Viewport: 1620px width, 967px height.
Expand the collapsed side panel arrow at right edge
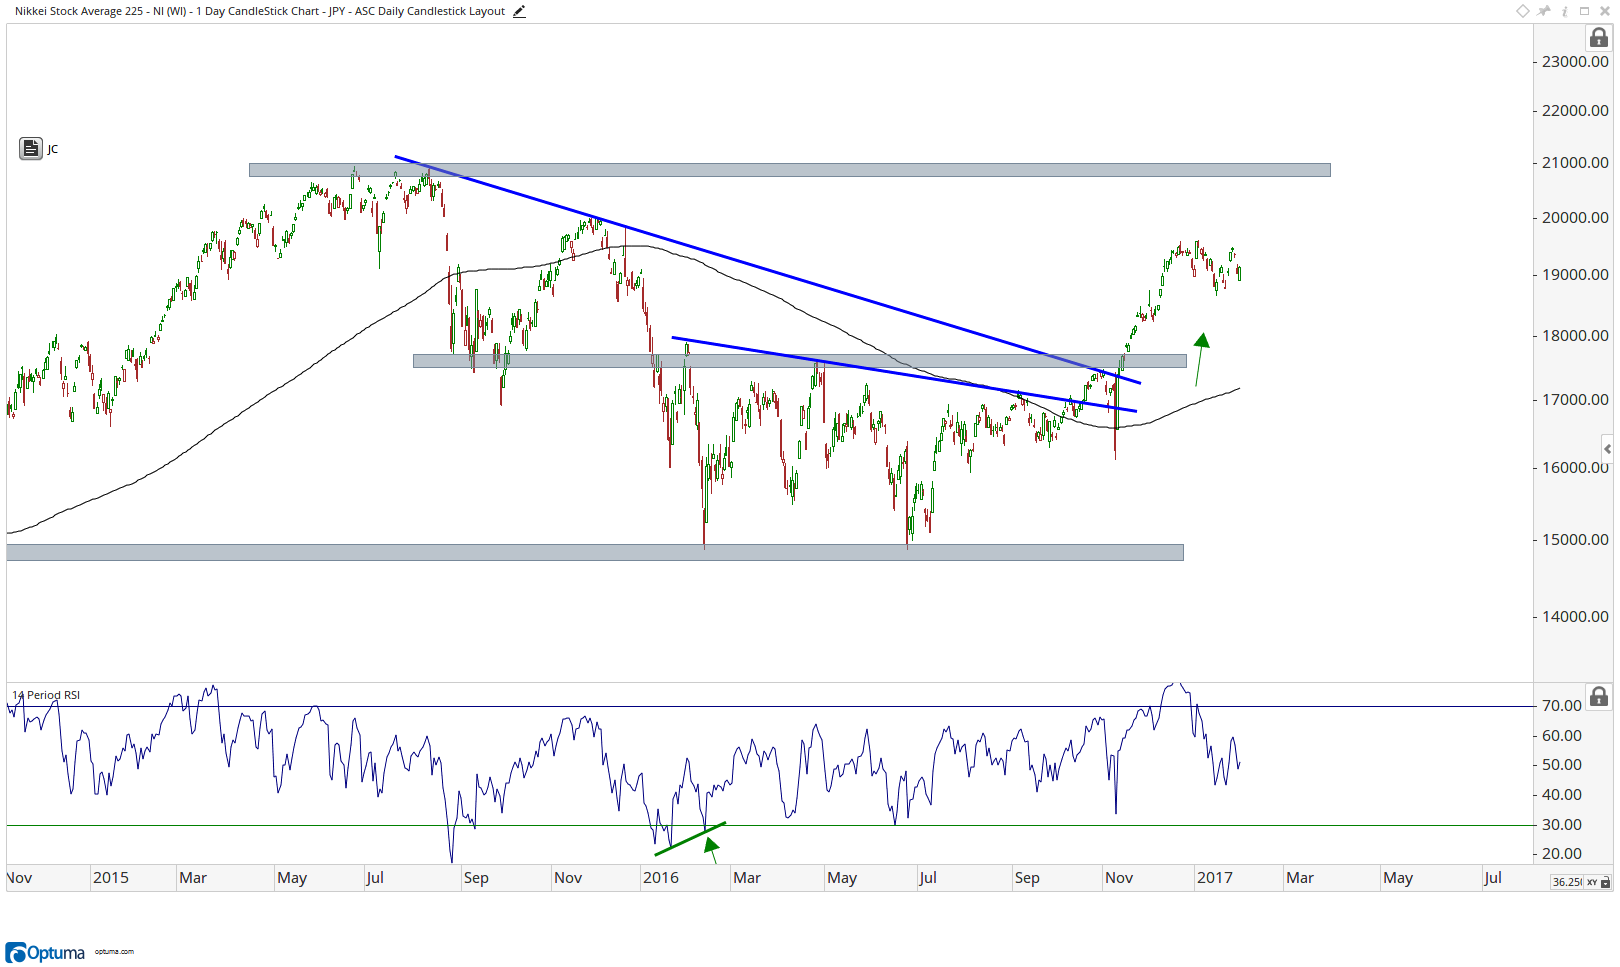[x=1607, y=449]
